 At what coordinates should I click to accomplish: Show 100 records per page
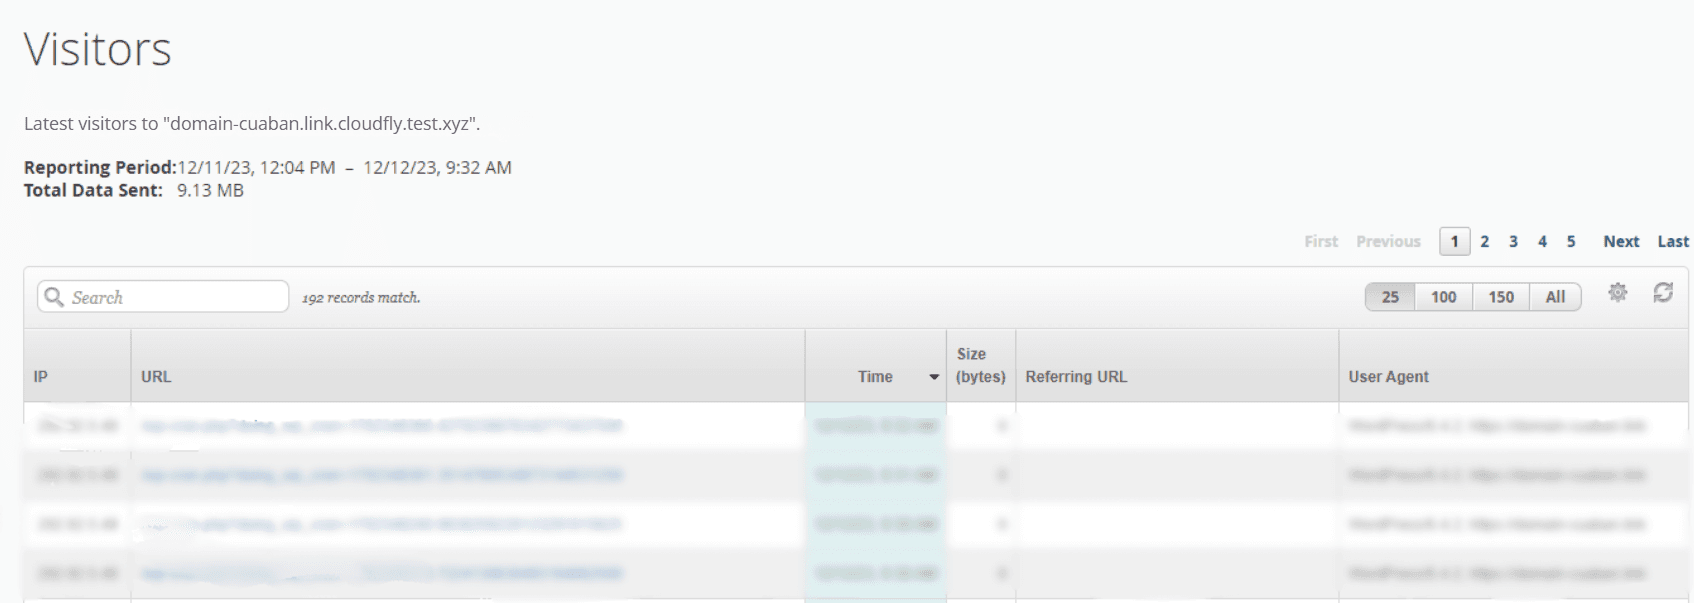click(1443, 297)
